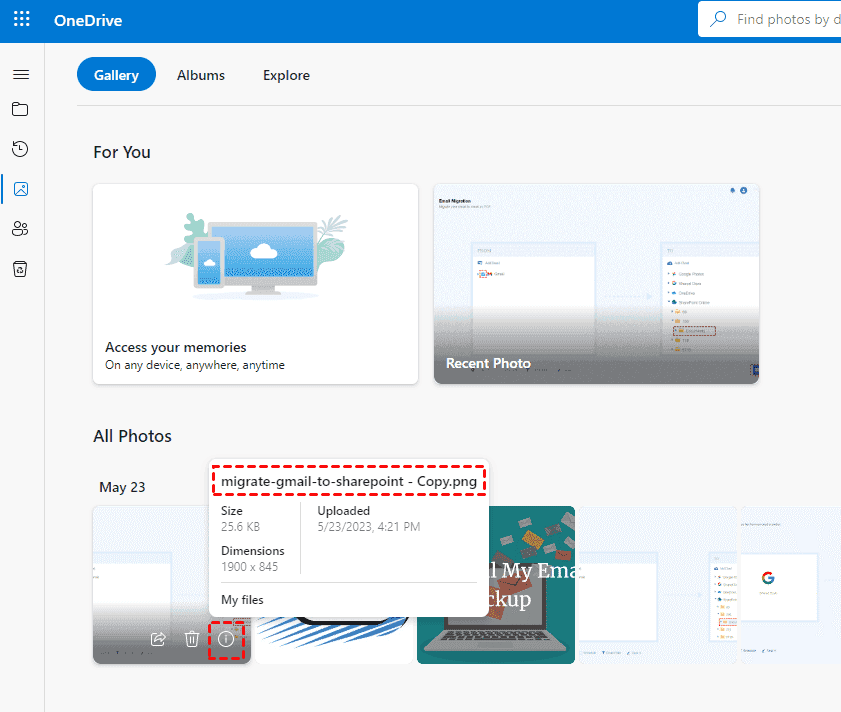Click the search magnifier icon
Viewport: 841px width, 712px height.
pos(718,19)
